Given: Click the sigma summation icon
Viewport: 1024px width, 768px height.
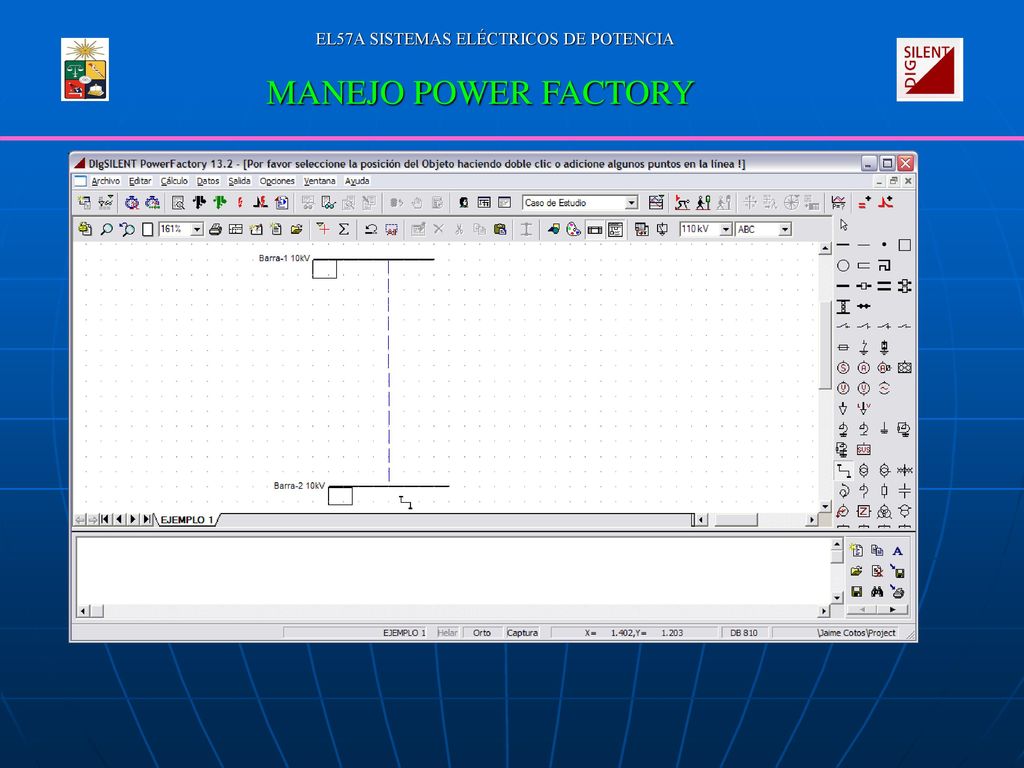Looking at the screenshot, I should (344, 229).
